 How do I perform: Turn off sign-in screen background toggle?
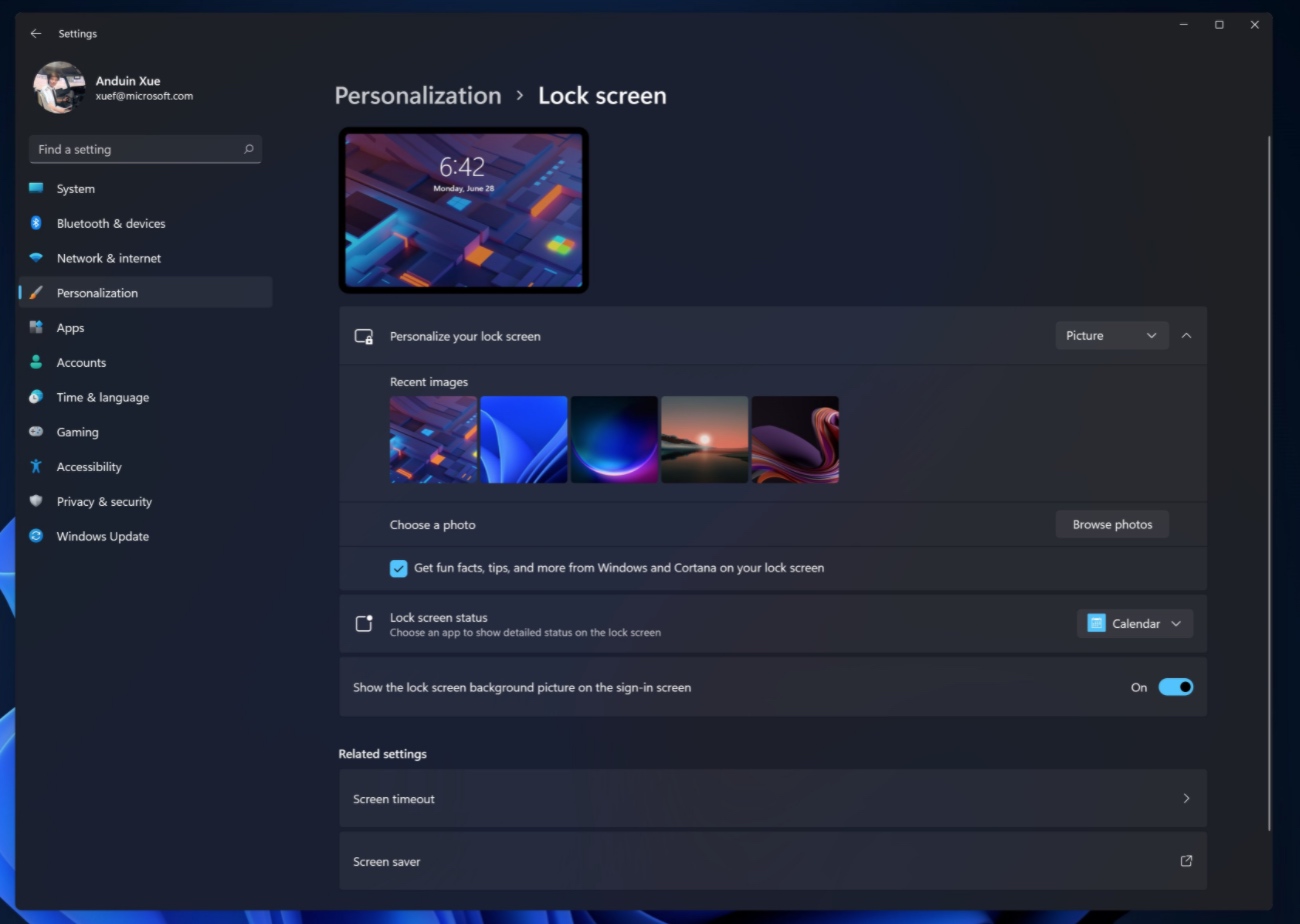coord(1175,687)
